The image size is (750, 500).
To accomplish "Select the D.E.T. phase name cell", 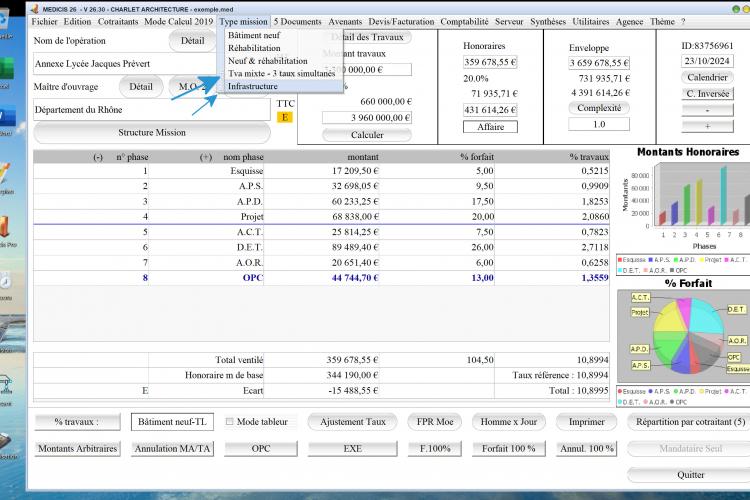I will (249, 247).
